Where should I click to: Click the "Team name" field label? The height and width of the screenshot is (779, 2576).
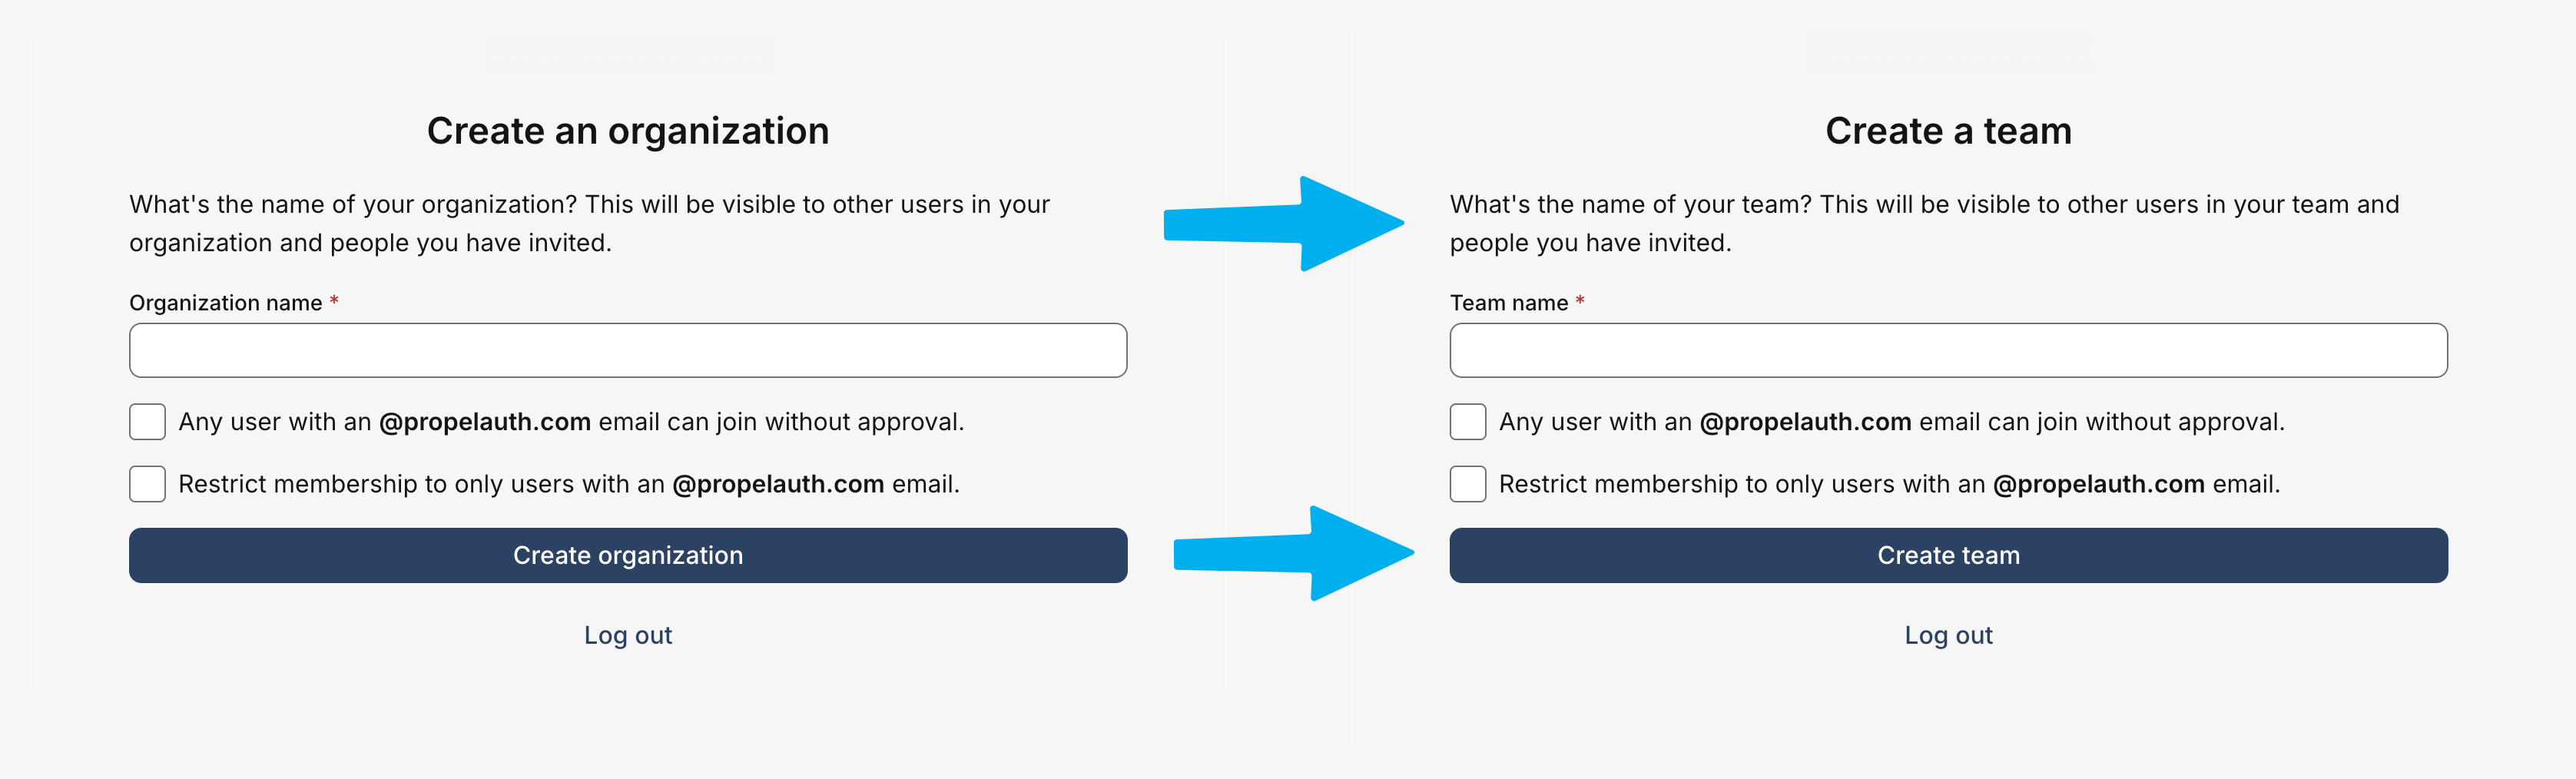pos(1508,303)
